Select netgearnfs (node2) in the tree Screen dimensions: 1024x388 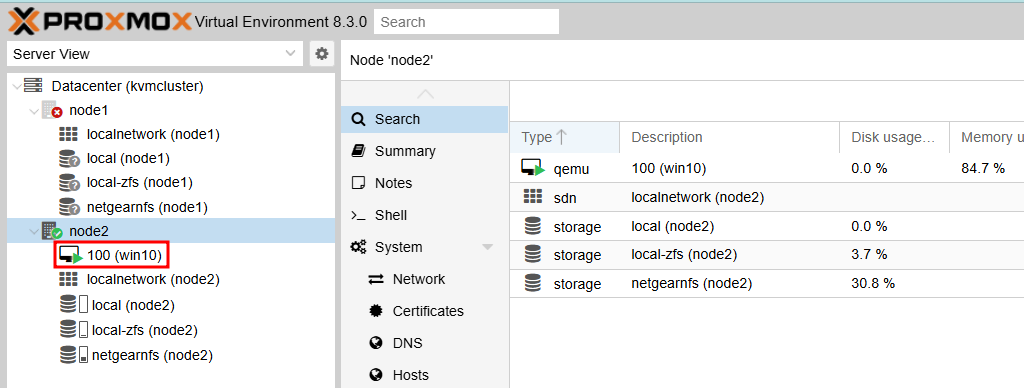point(152,355)
